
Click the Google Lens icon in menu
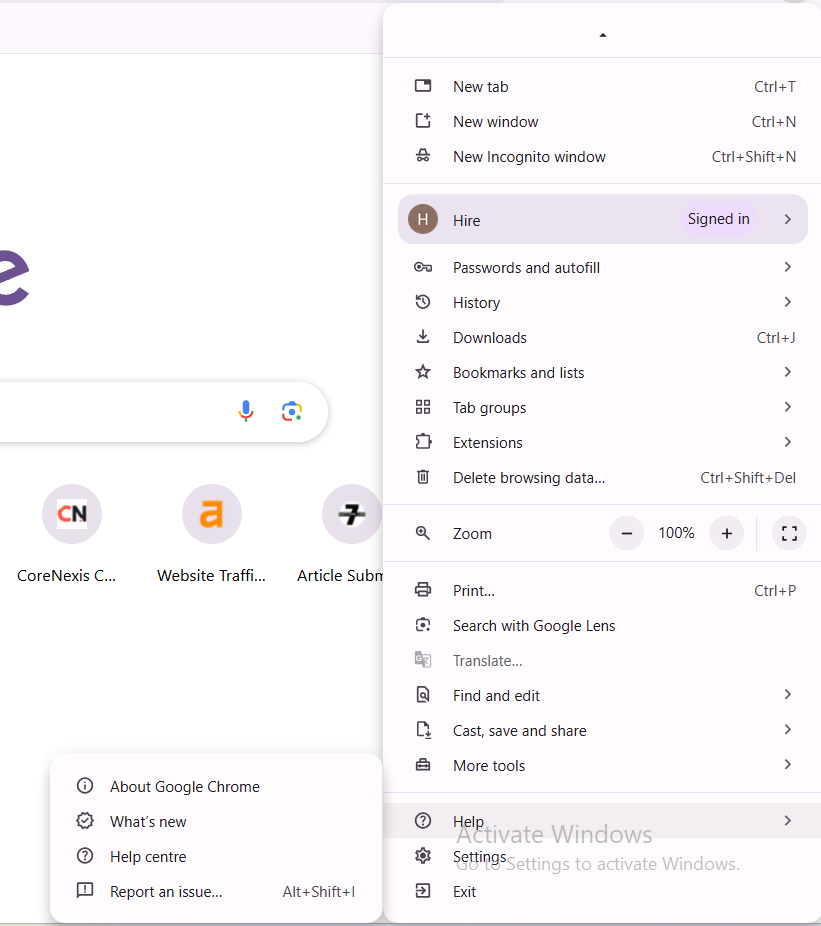click(423, 625)
